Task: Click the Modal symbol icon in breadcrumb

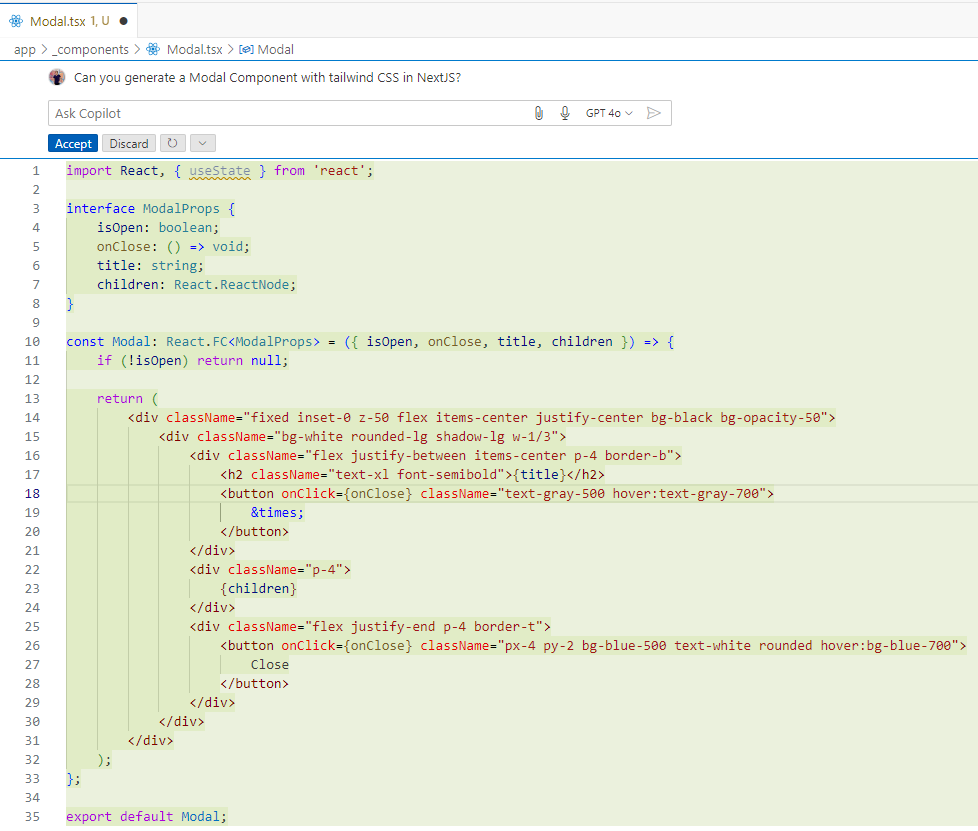Action: point(246,49)
